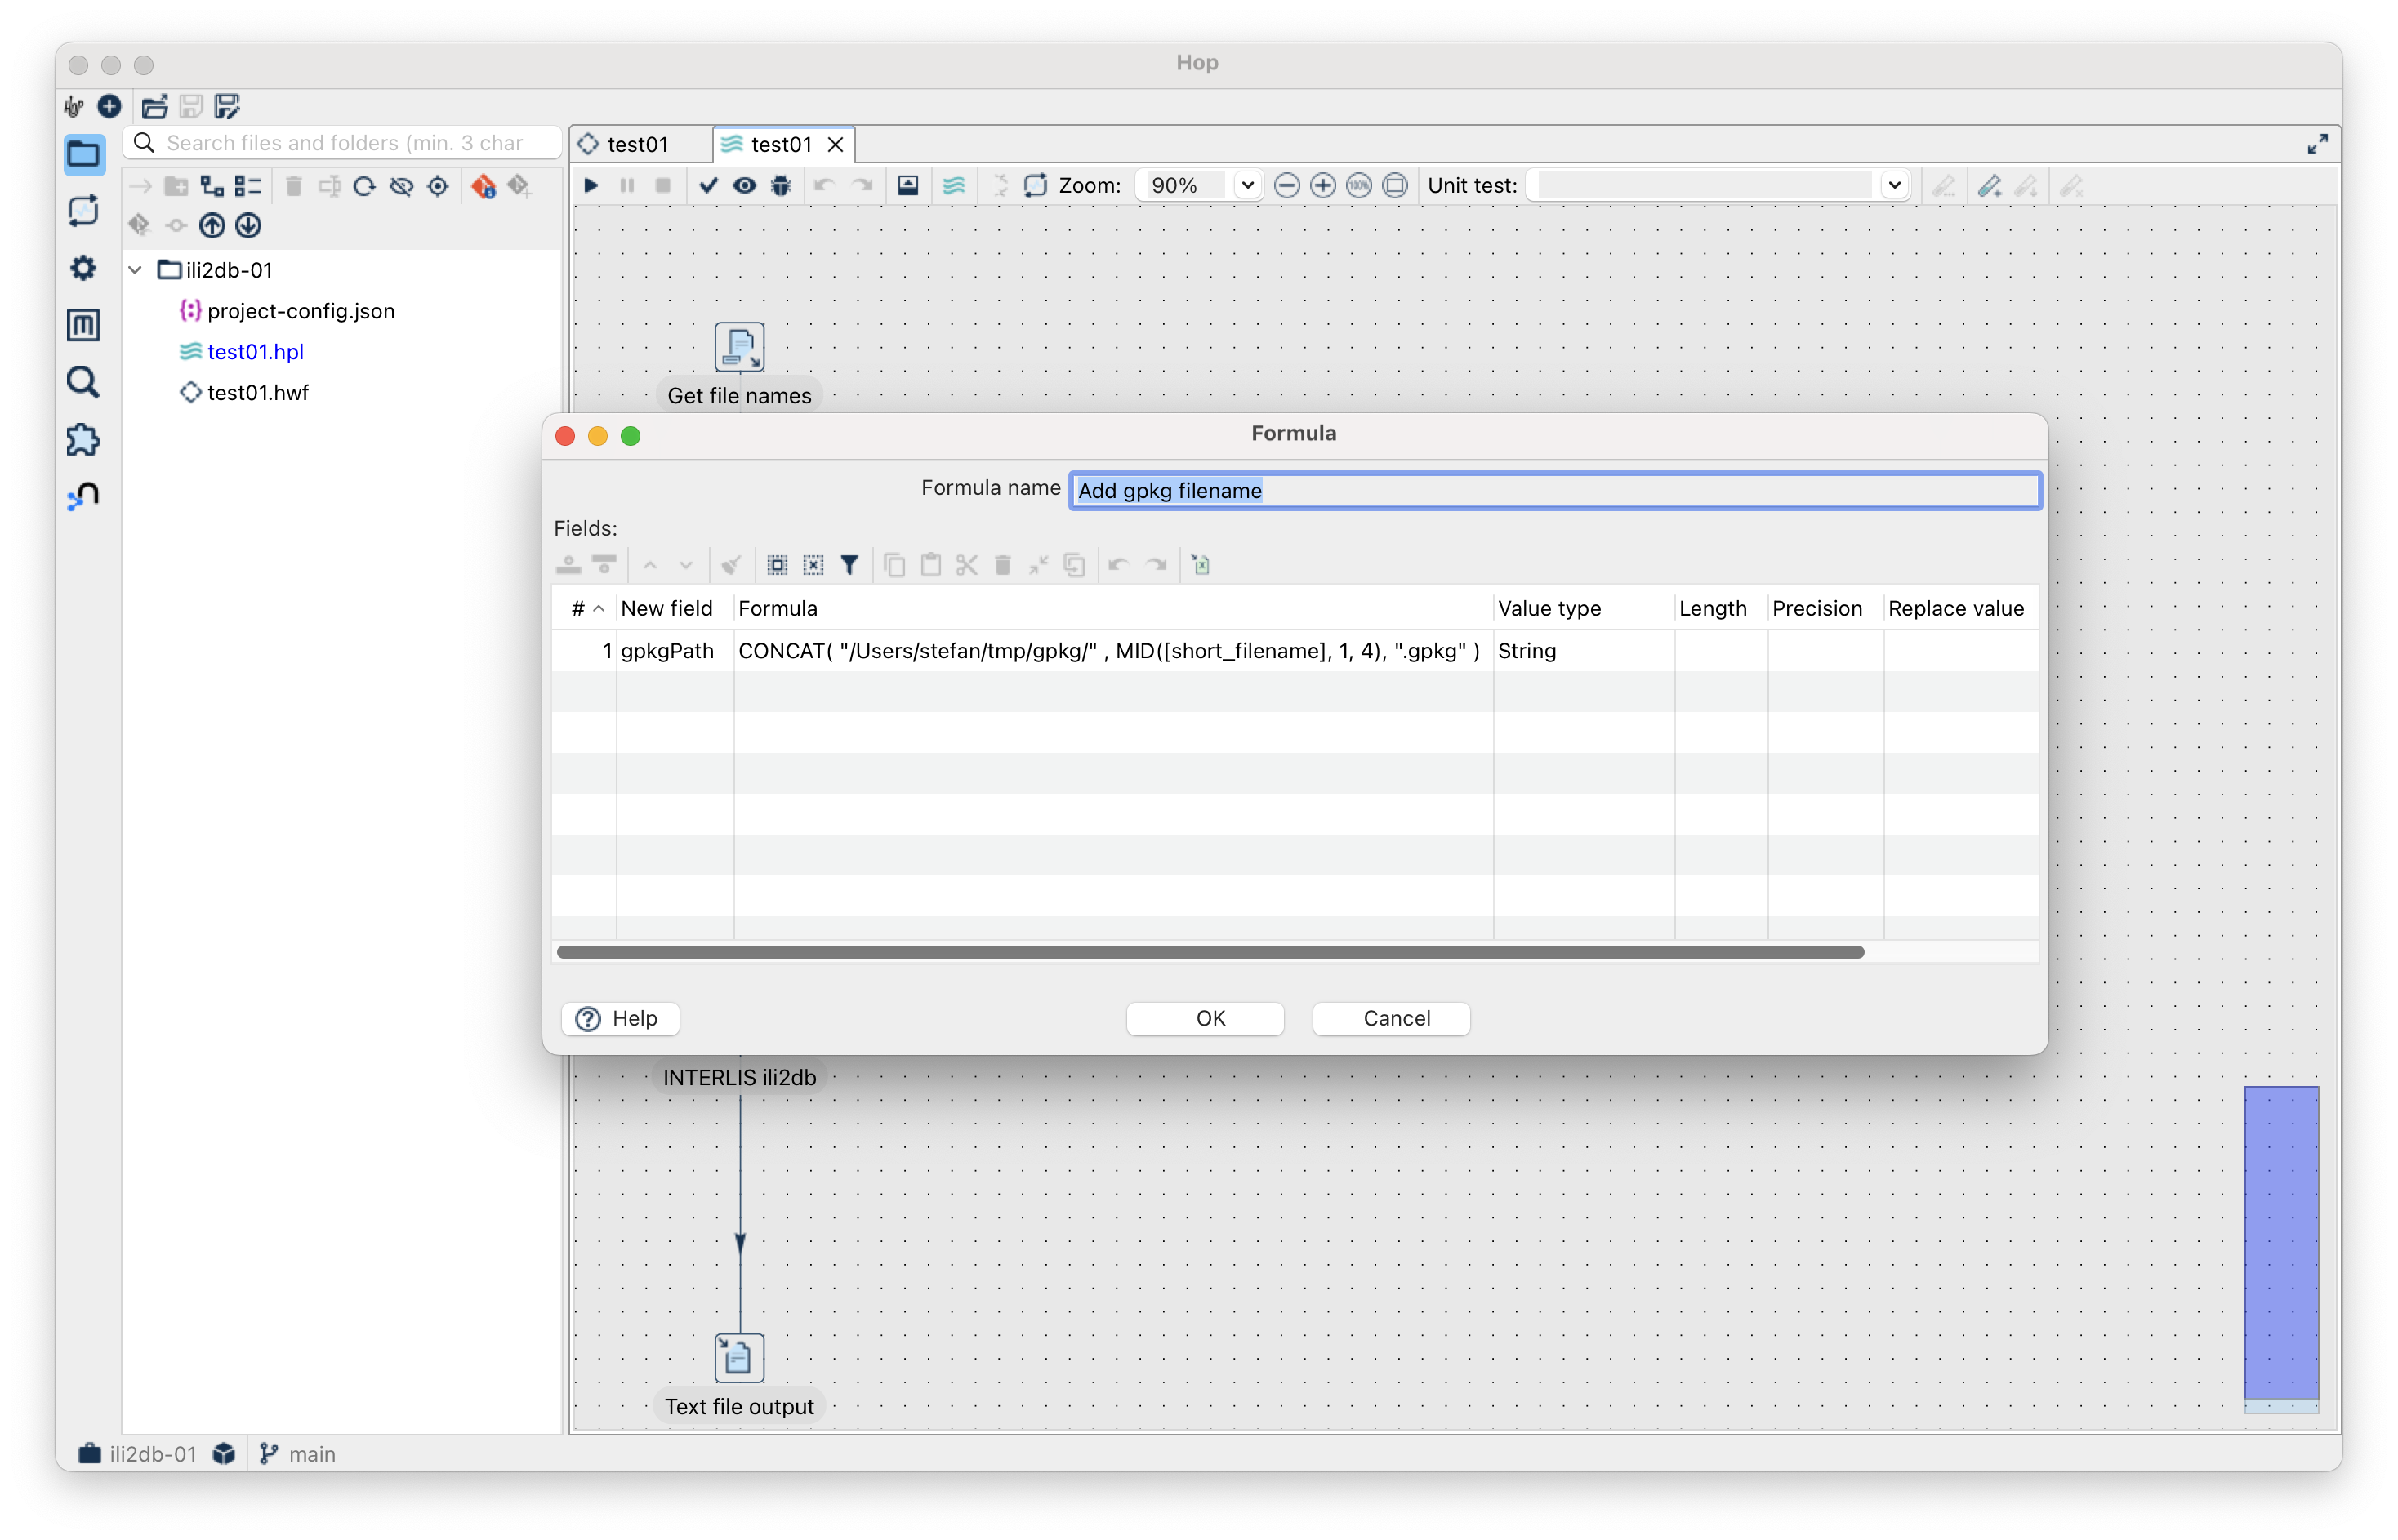The width and height of the screenshot is (2398, 1540).
Task: Collapse the ili2db-01 folder
Action: click(x=136, y=270)
